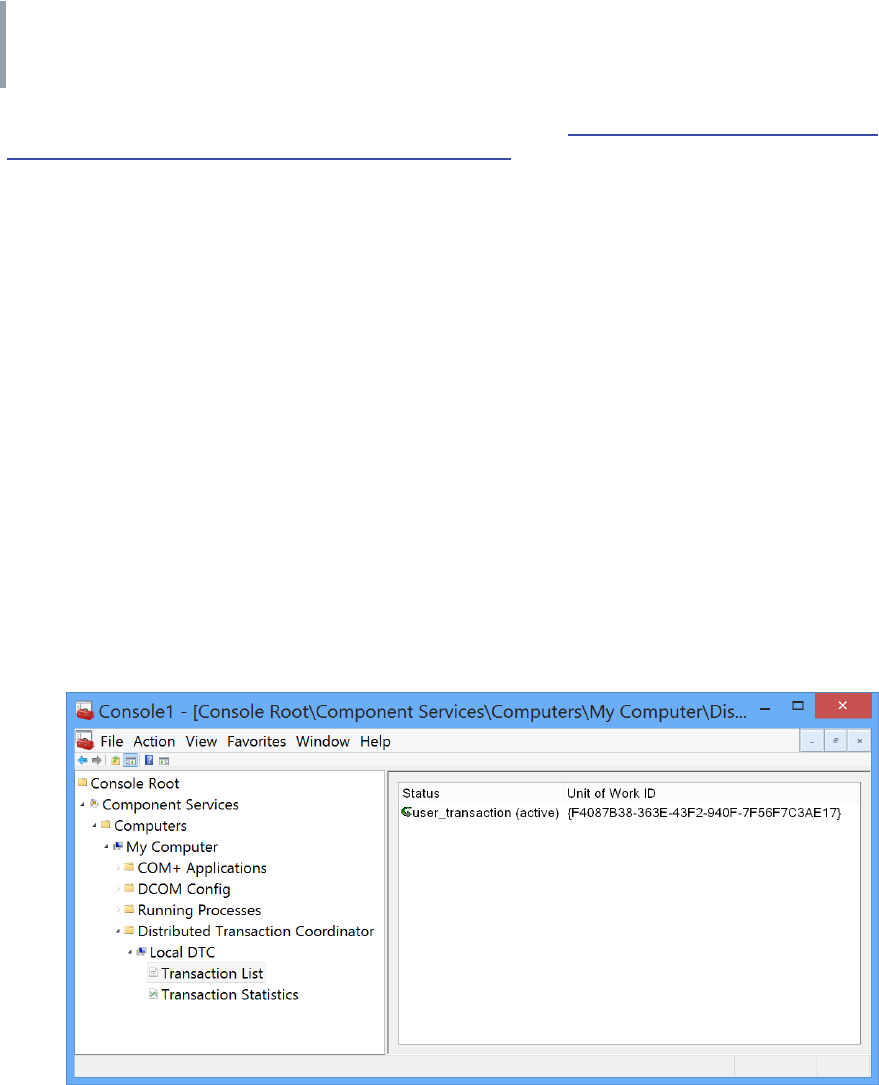Image resolution: width=879 pixels, height=1085 pixels.
Task: Click the title bar Console1 toolbox icon
Action: (x=84, y=711)
